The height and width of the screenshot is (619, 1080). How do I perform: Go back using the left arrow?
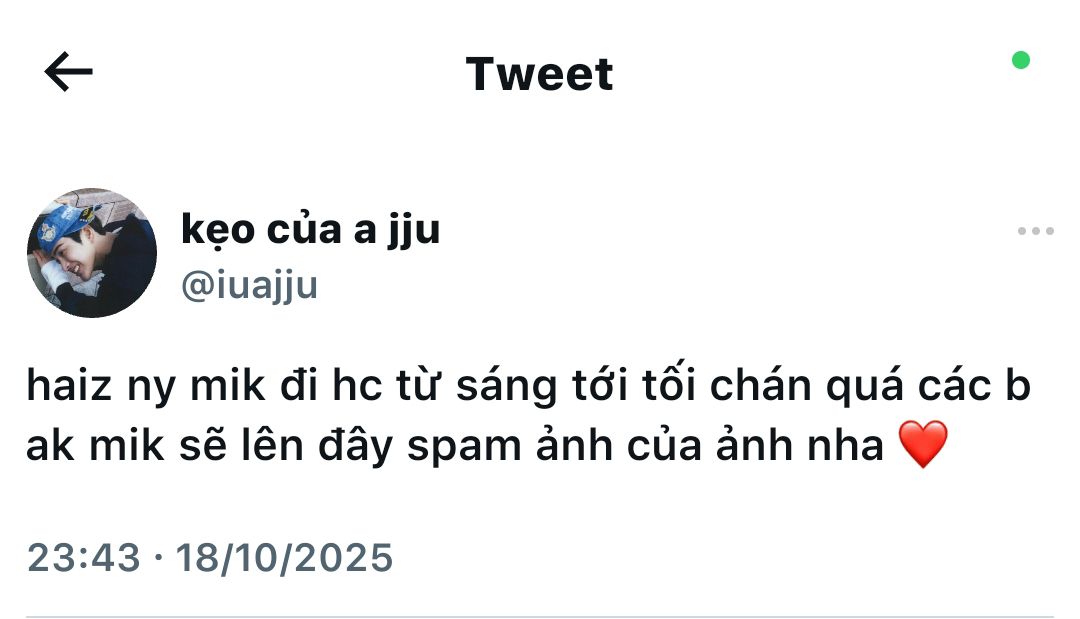[x=68, y=72]
